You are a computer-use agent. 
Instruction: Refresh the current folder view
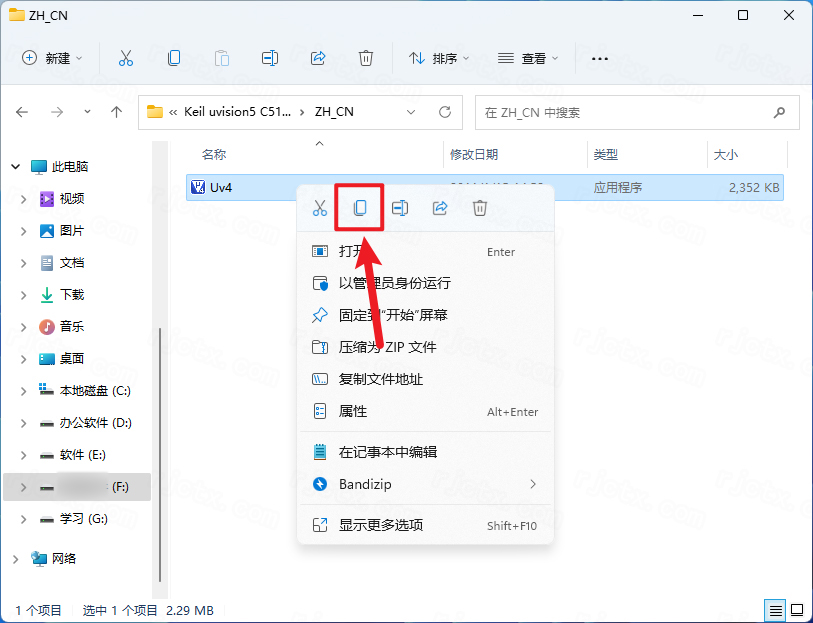445,112
